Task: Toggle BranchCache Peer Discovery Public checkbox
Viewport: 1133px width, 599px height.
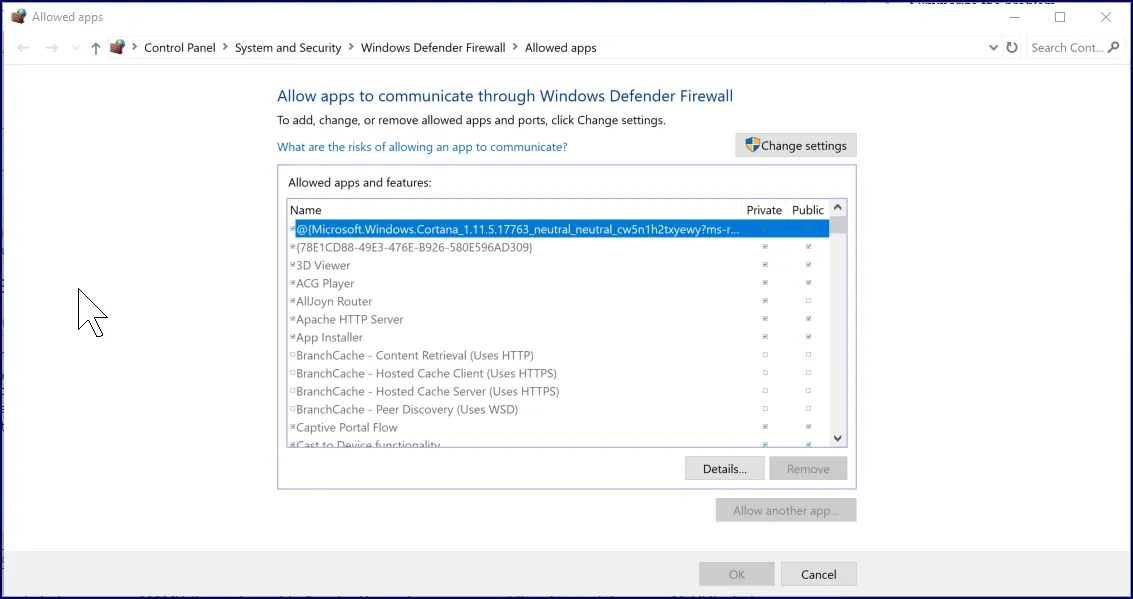Action: click(809, 409)
